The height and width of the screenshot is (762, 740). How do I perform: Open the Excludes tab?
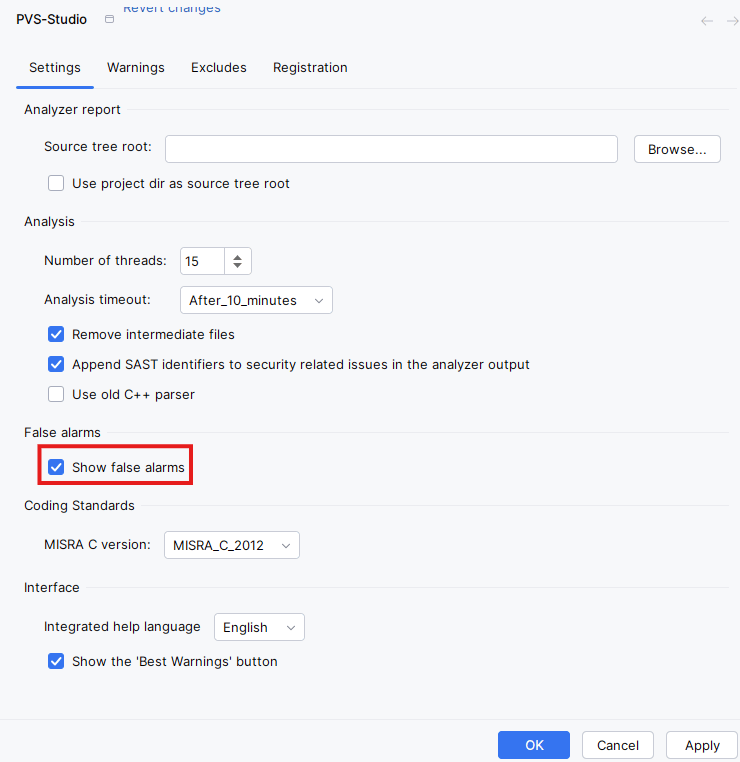coord(219,68)
